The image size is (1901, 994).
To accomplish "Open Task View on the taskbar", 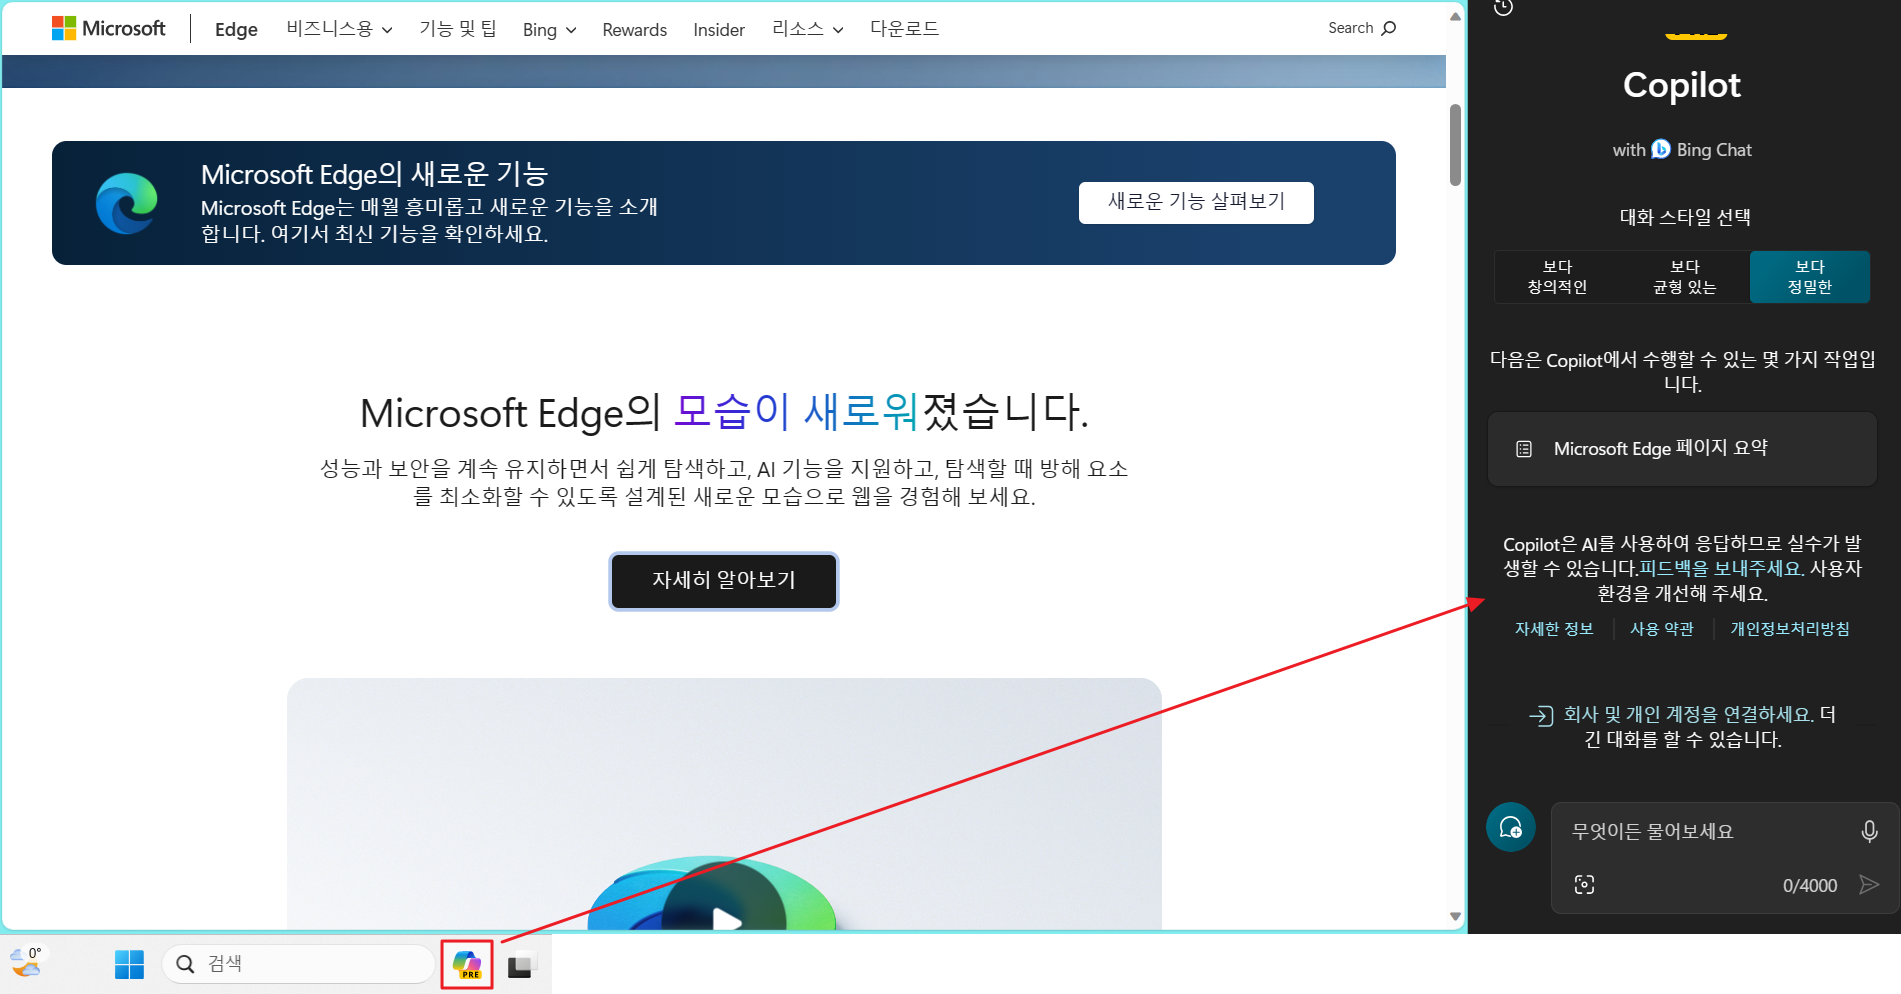I will click(x=521, y=966).
